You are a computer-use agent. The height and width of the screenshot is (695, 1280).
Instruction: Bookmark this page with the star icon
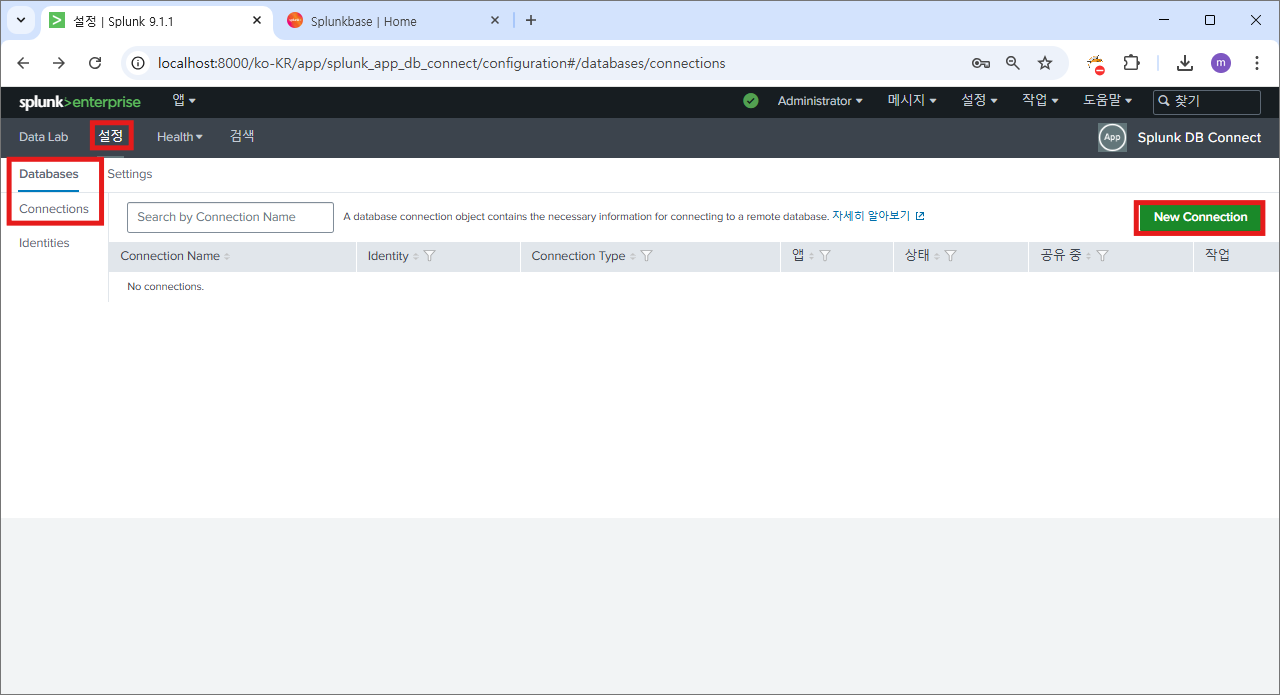click(1045, 63)
